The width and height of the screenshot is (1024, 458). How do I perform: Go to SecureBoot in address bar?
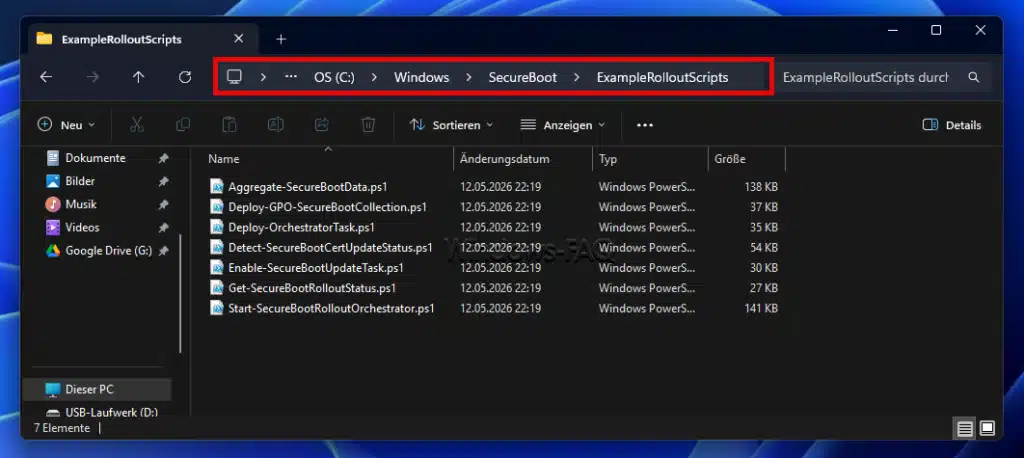pyautogui.click(x=523, y=77)
